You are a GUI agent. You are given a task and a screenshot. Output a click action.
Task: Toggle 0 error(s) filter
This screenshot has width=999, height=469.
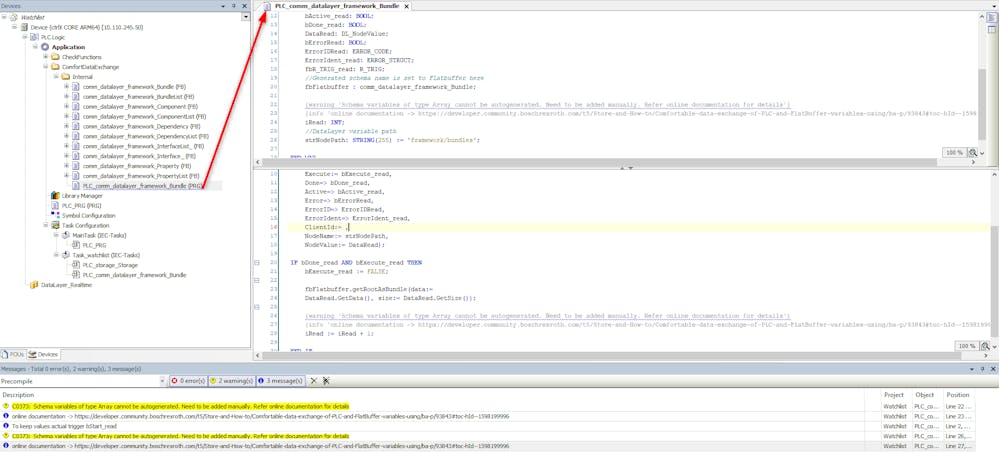pos(188,380)
